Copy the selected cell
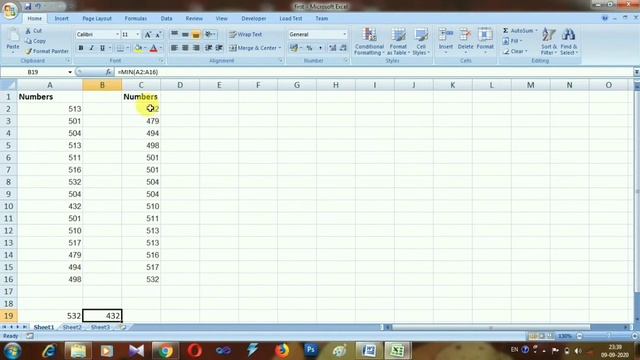The image size is (640, 360). pos(36,41)
